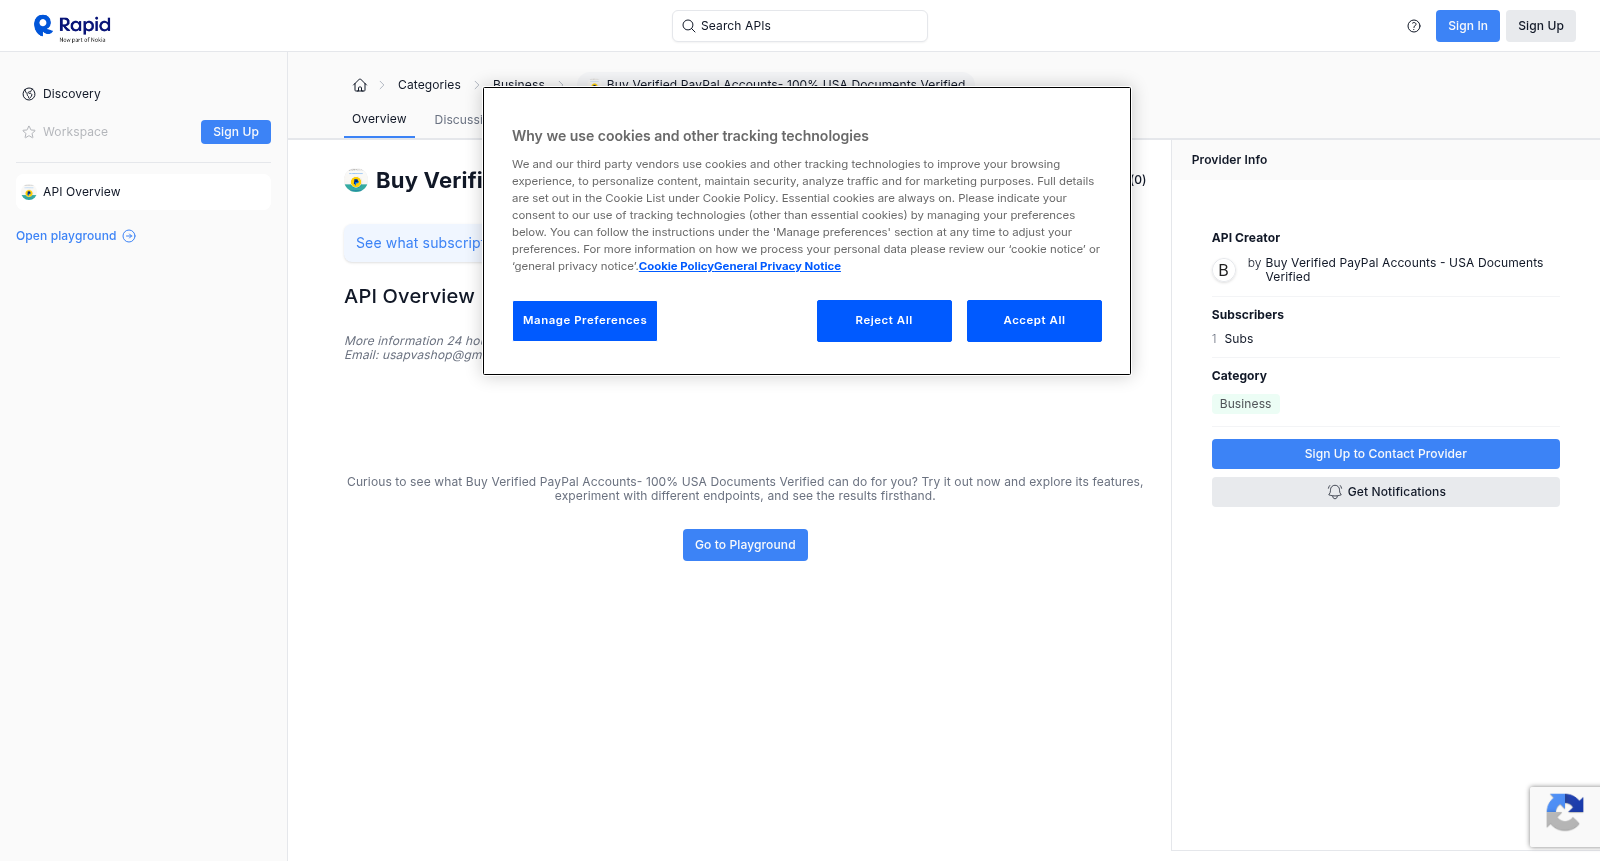The width and height of the screenshot is (1600, 861).
Task: Click Accept All cookies button
Action: coord(1034,321)
